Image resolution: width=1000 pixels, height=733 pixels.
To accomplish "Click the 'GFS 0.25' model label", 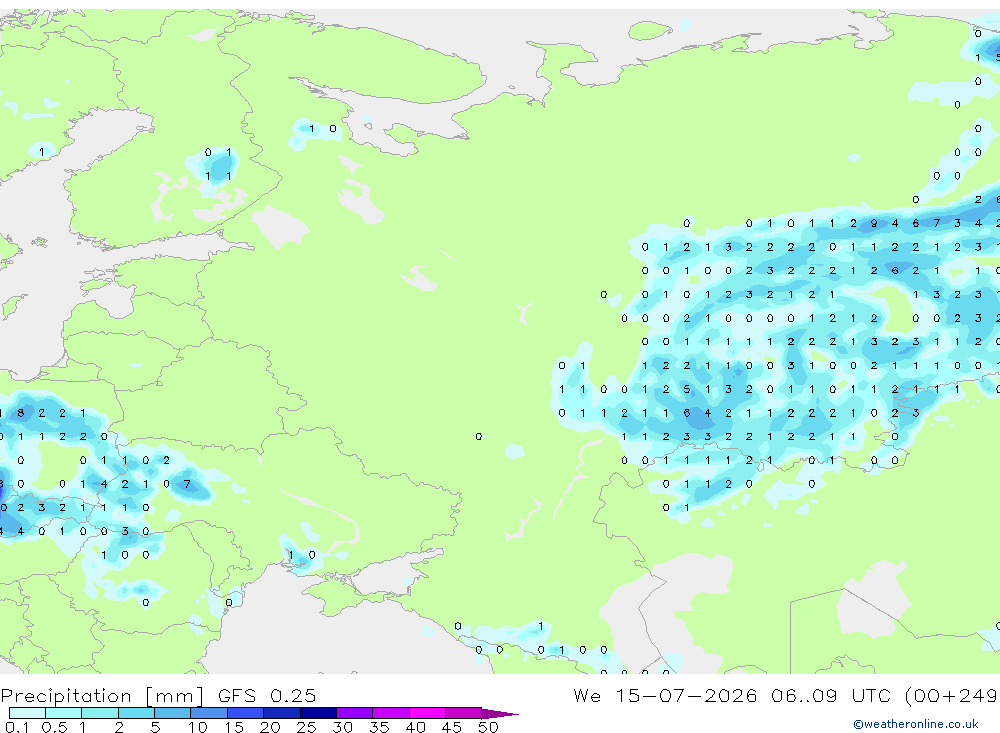I will click(267, 695).
